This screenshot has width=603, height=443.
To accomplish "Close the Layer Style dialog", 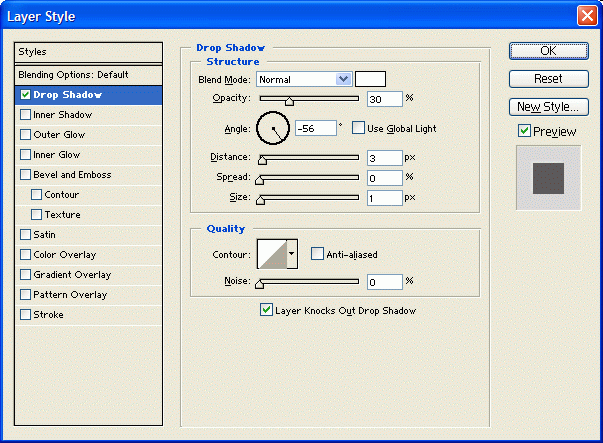I will [x=587, y=16].
